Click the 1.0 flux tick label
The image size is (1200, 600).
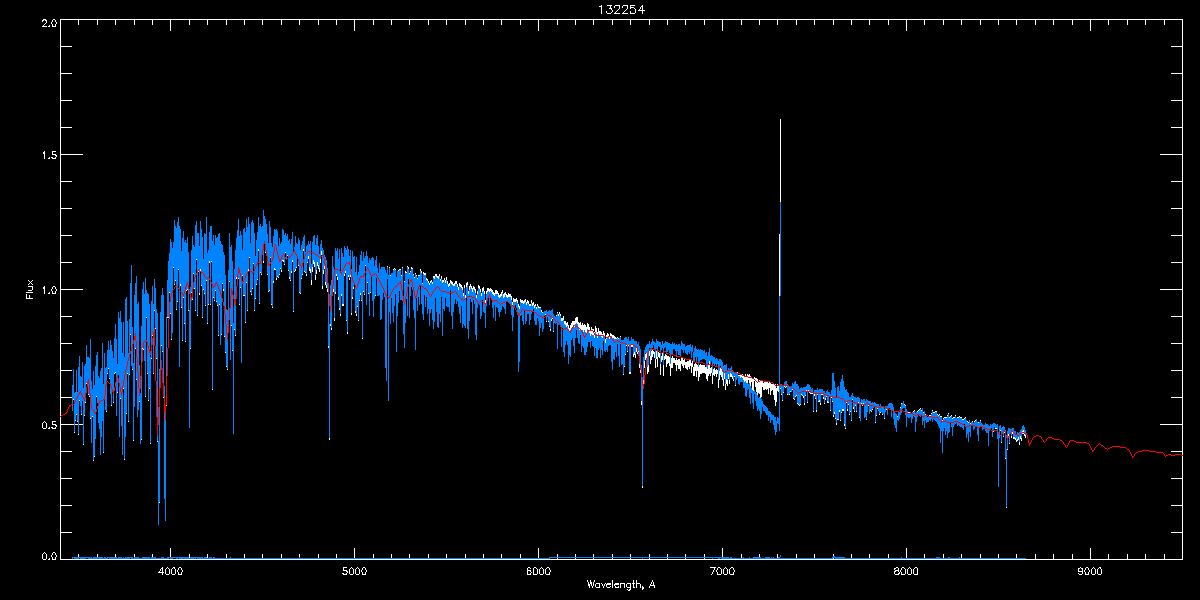(49, 290)
